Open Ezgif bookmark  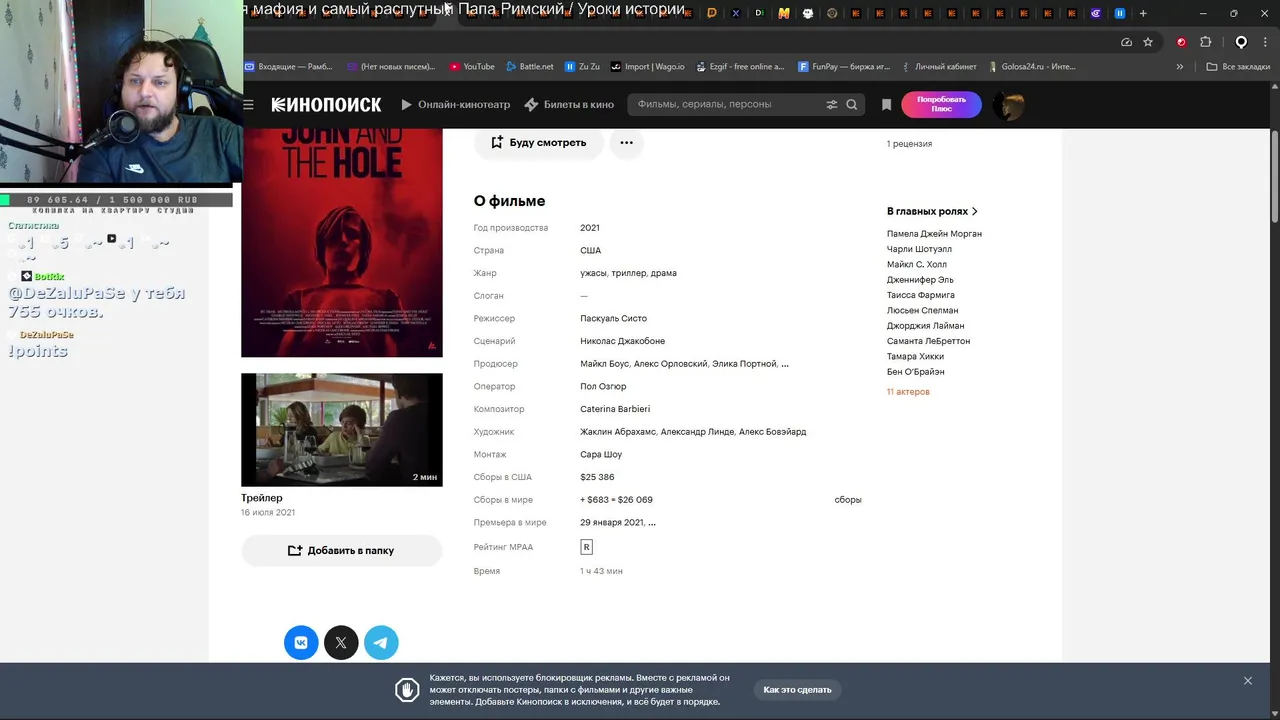739,67
